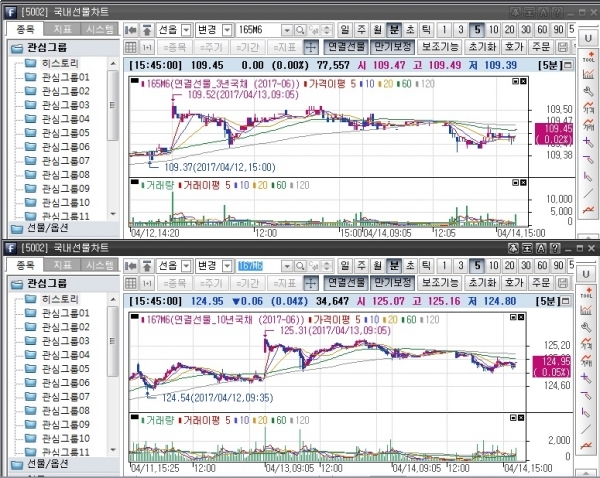Screen dimensions: 600x478
Task: Select 틱 (tick) period in bottom window
Action: [x=426, y=266]
